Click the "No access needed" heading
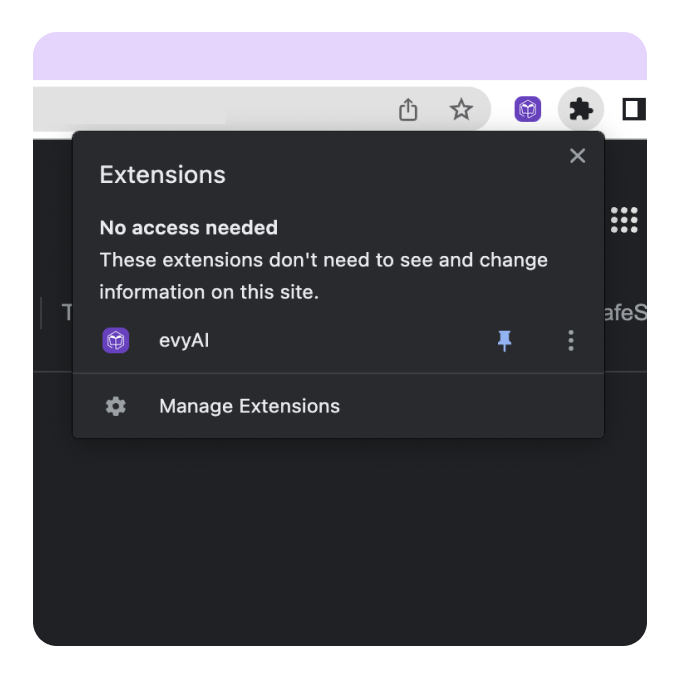Image resolution: width=679 pixels, height=678 pixels. tap(188, 228)
